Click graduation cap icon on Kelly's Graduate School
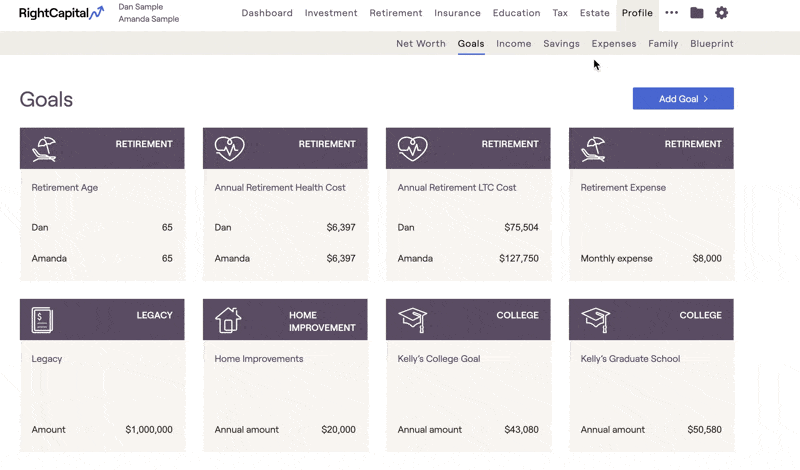This screenshot has width=800, height=470. click(x=595, y=320)
